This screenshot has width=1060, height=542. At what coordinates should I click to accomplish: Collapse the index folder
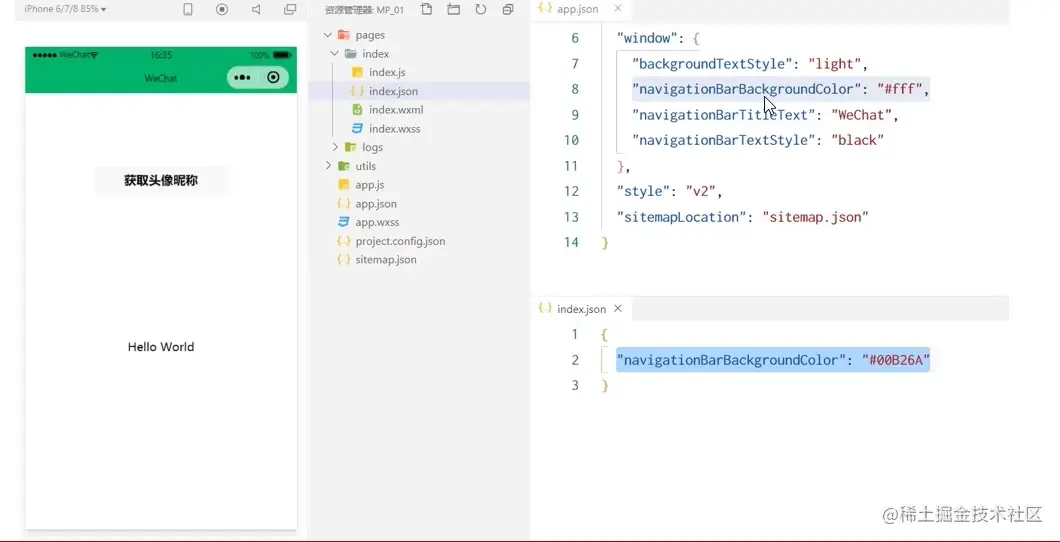(x=335, y=53)
